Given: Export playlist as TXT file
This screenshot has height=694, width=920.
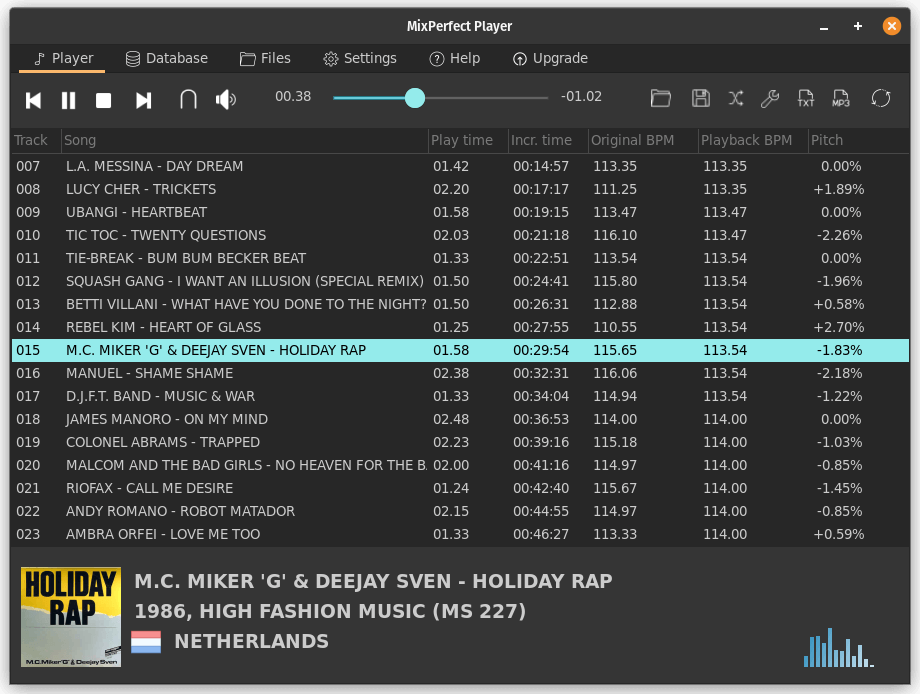Looking at the screenshot, I should point(806,98).
